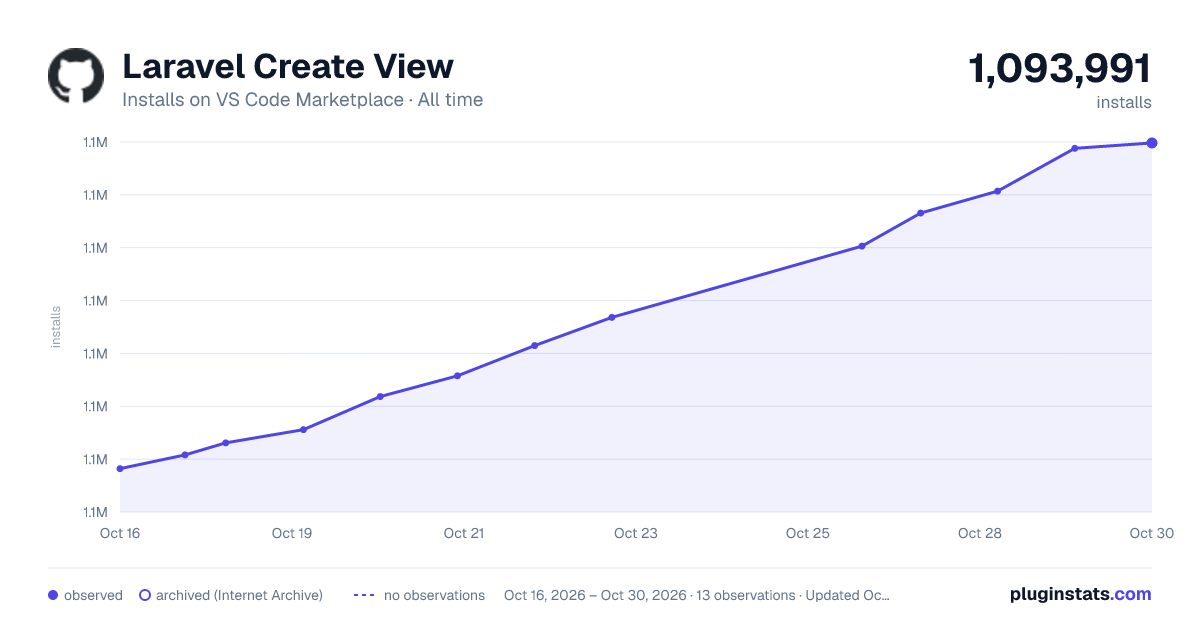Click the no observations legend label
This screenshot has width=1200, height=630.
click(434, 595)
